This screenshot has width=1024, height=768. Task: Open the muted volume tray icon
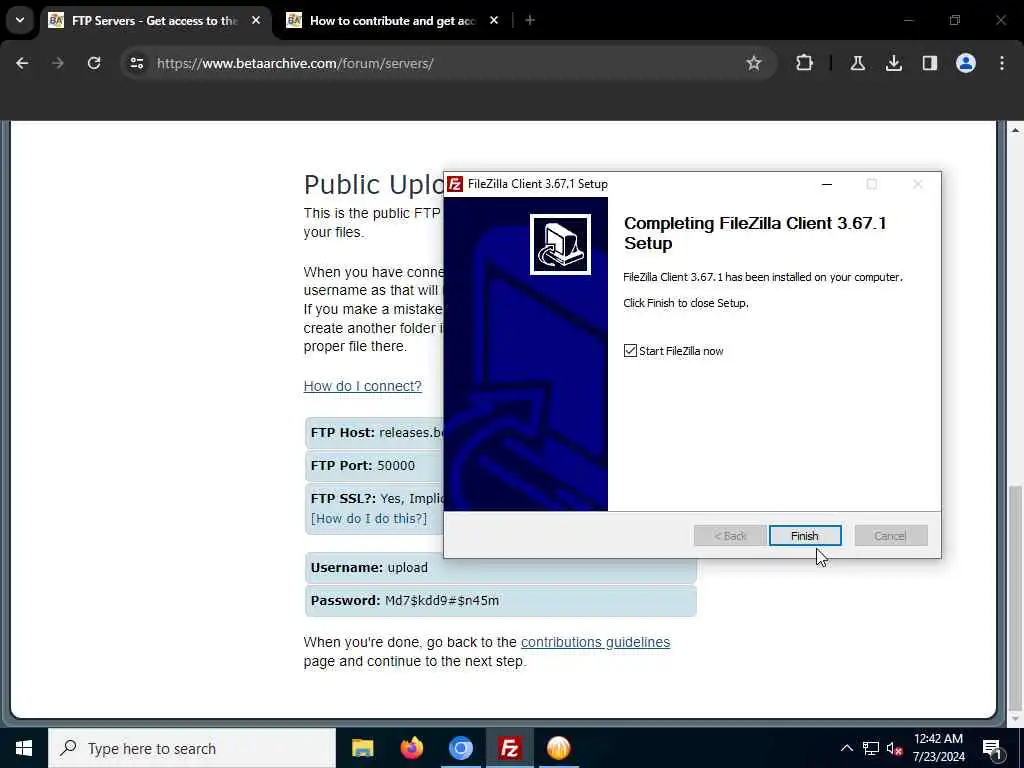pos(894,748)
